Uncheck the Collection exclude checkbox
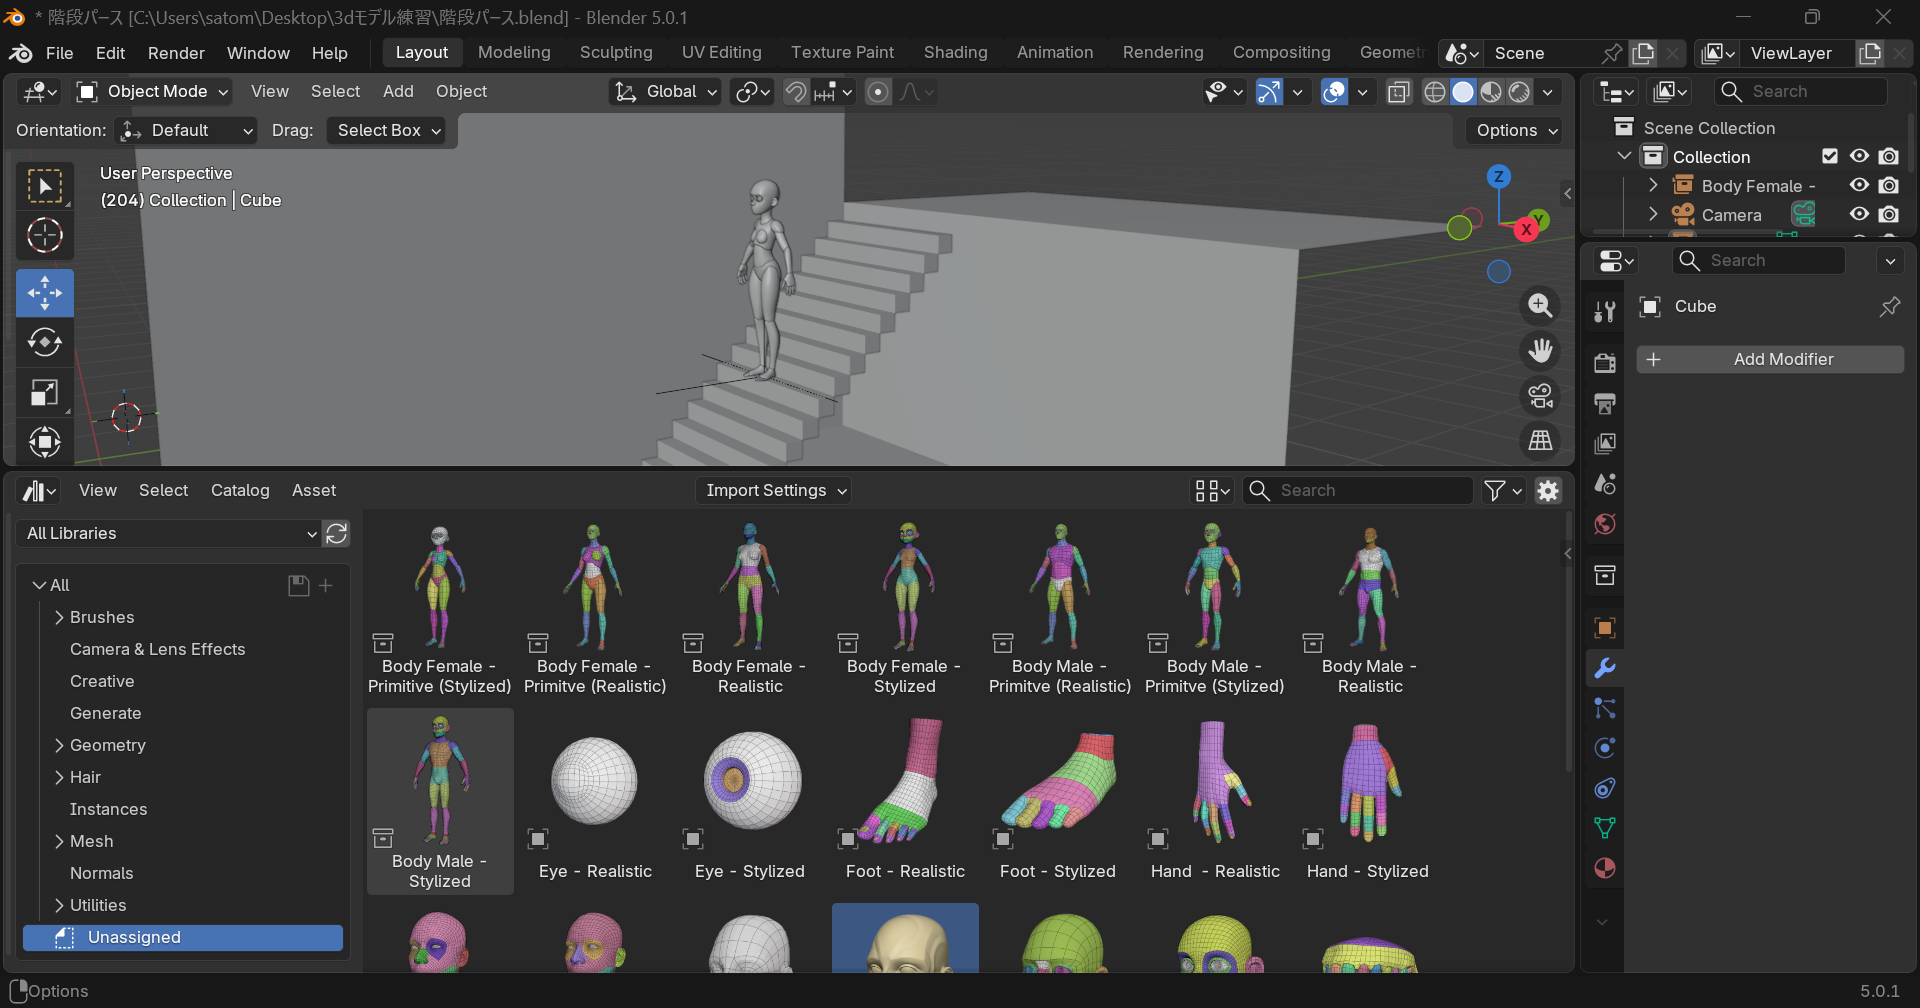The image size is (1920, 1008). click(1830, 156)
